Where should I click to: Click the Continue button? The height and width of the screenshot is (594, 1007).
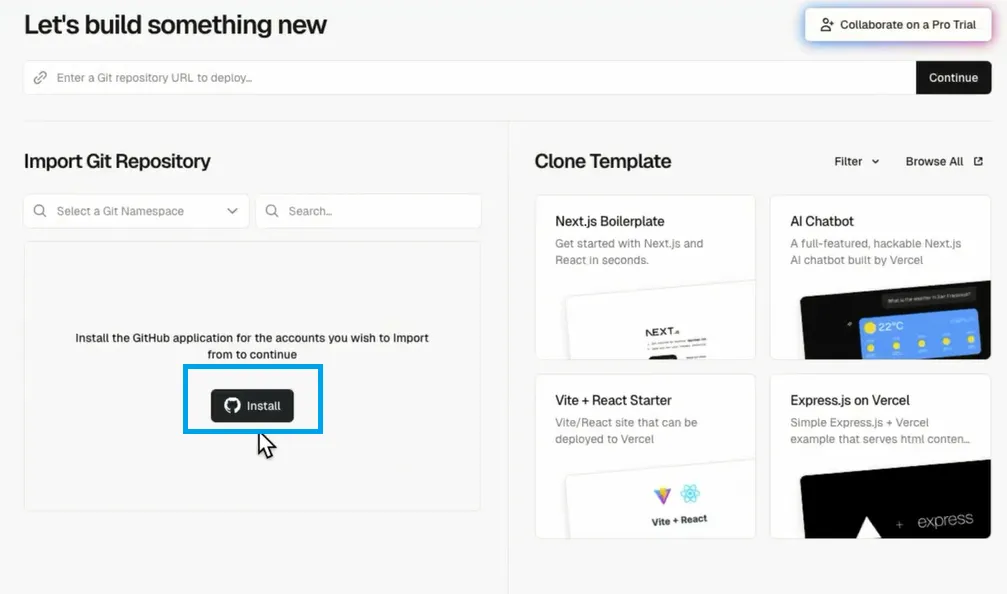[x=953, y=78]
